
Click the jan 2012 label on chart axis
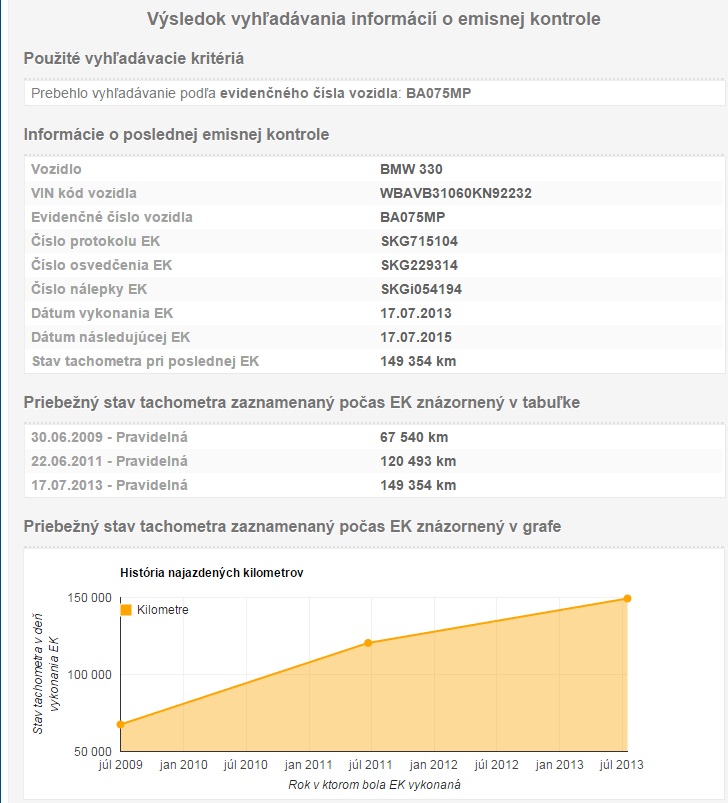[433, 765]
